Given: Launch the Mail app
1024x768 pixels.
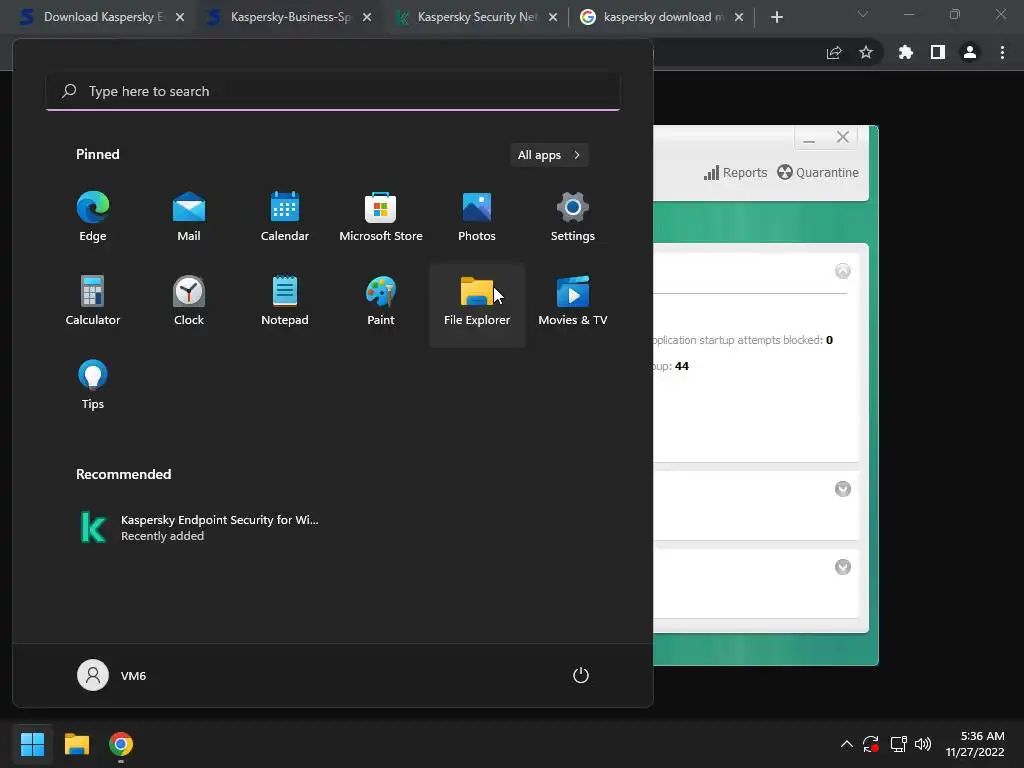Looking at the screenshot, I should coord(189,217).
